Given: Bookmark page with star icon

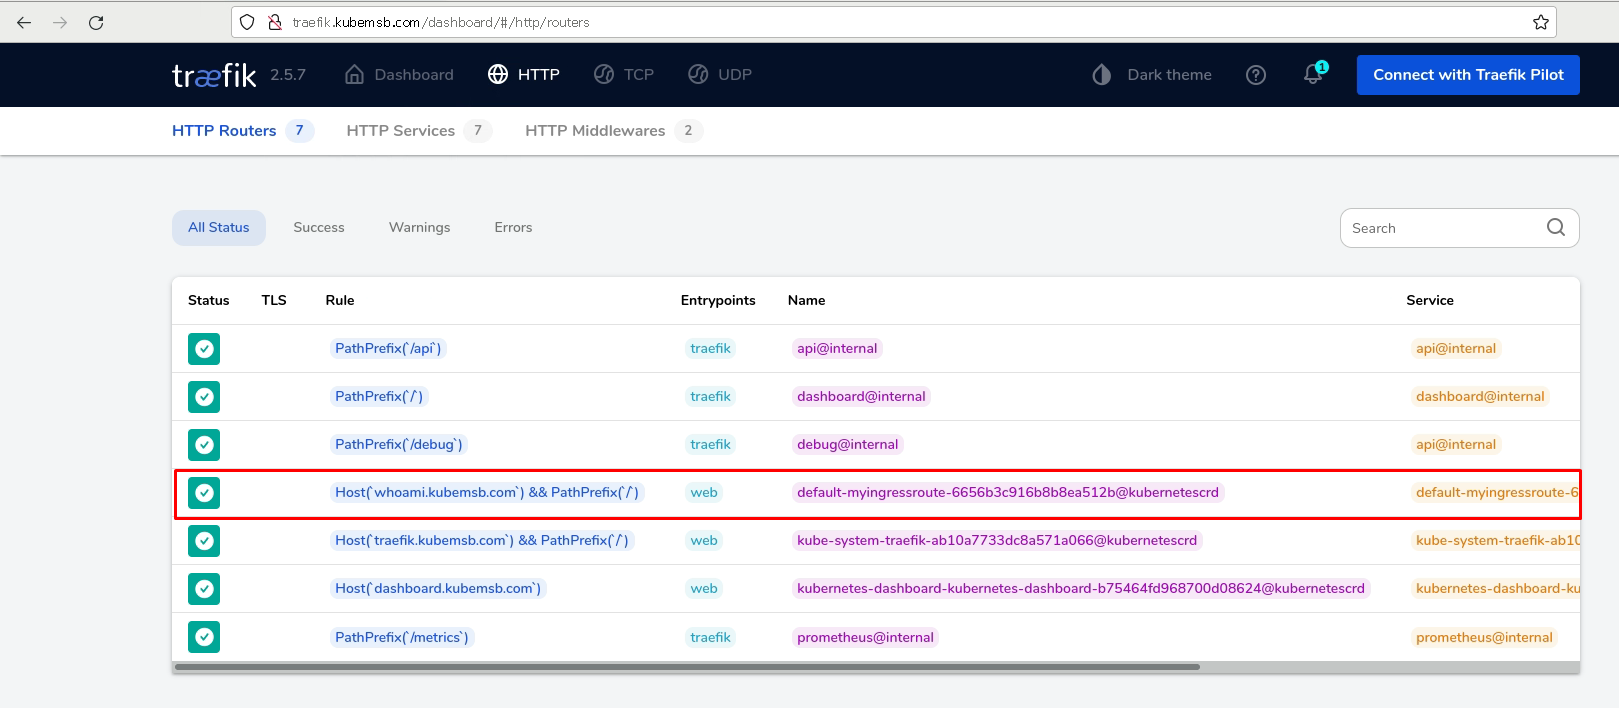Looking at the screenshot, I should [1541, 22].
